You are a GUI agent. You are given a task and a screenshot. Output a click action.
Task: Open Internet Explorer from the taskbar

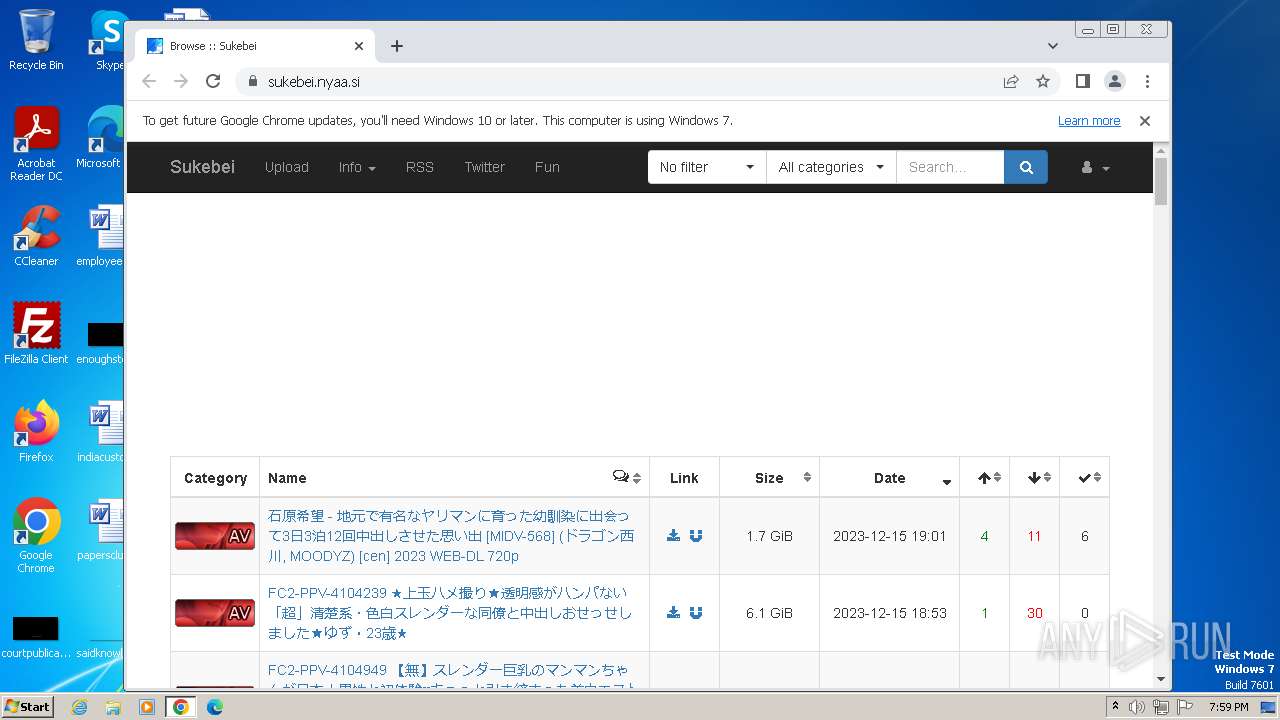tap(80, 707)
